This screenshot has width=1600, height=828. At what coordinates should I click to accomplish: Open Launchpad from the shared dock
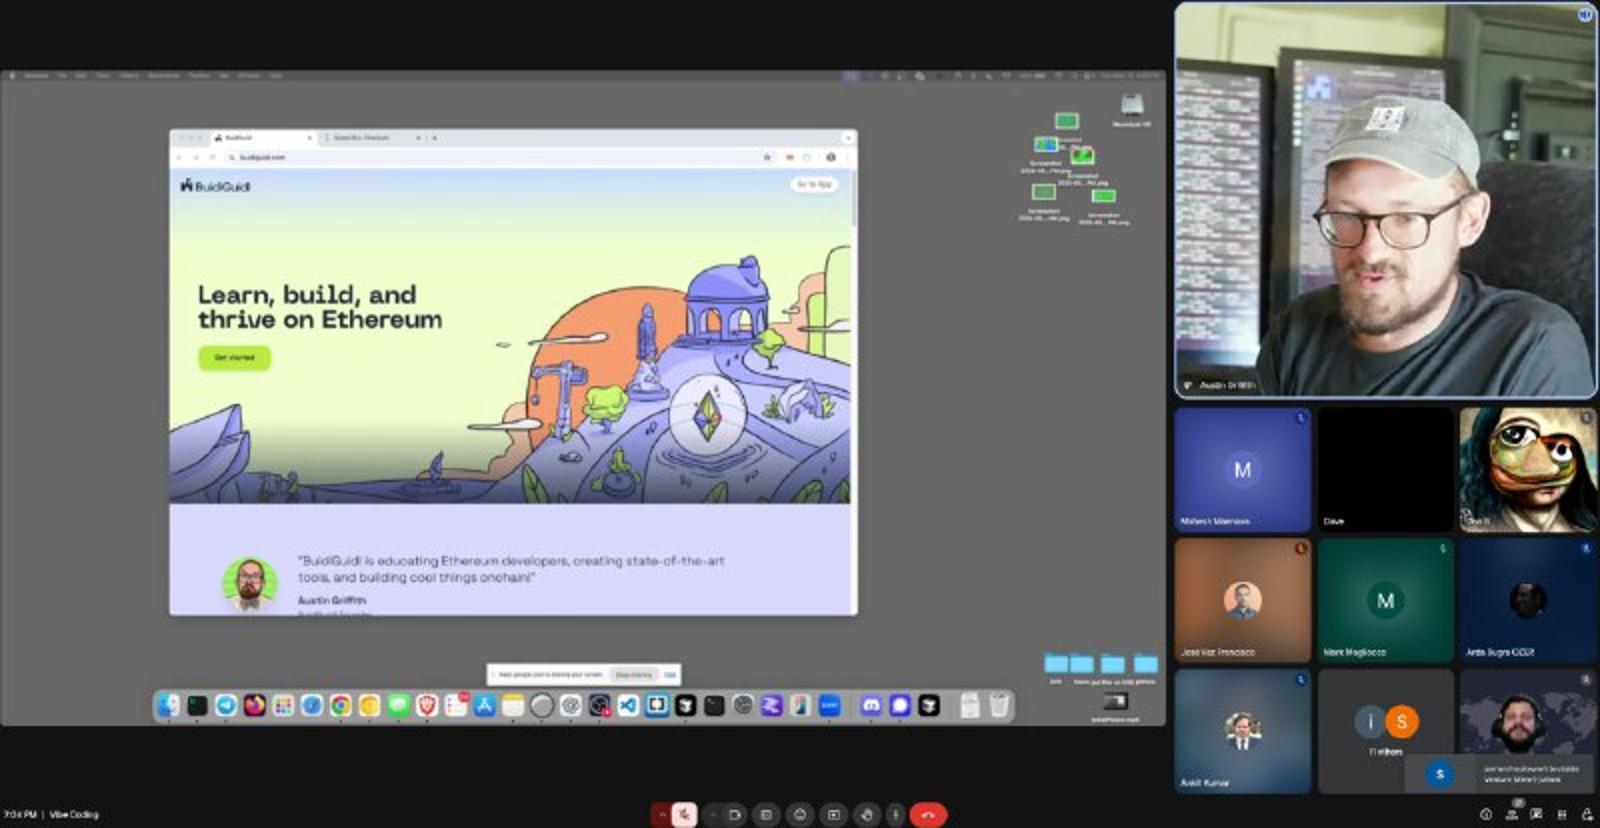point(284,706)
